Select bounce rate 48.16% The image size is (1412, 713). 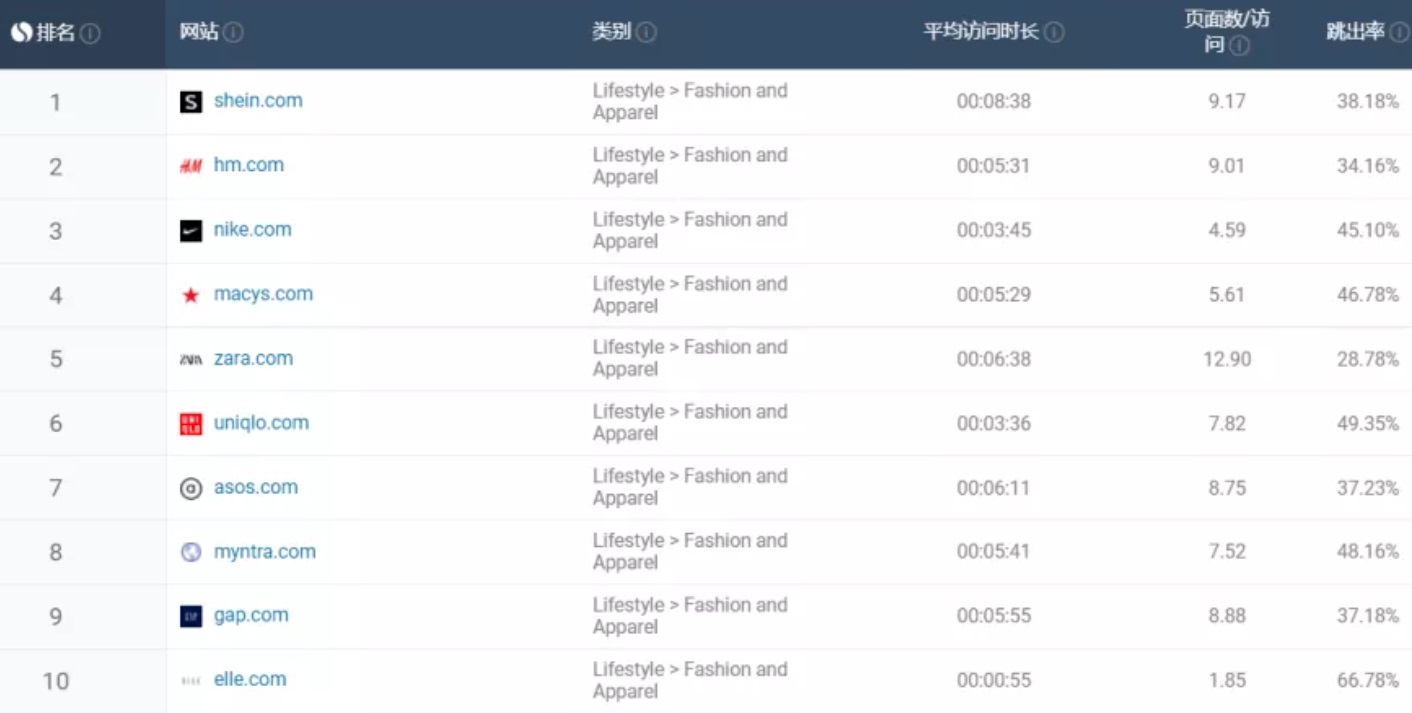point(1368,552)
